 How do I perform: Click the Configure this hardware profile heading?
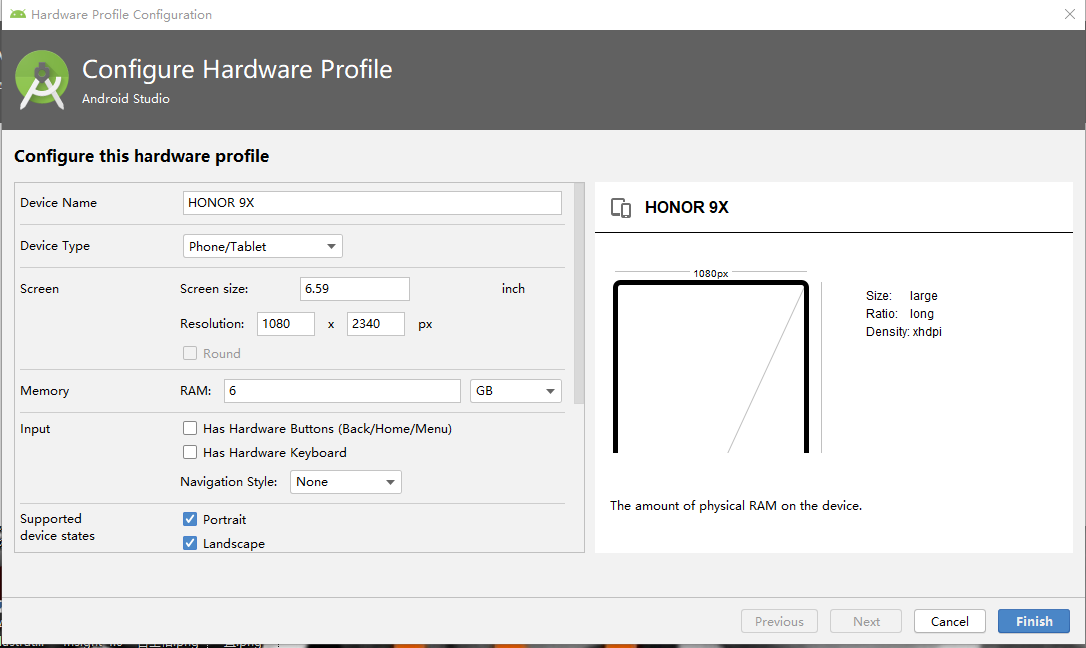click(141, 156)
